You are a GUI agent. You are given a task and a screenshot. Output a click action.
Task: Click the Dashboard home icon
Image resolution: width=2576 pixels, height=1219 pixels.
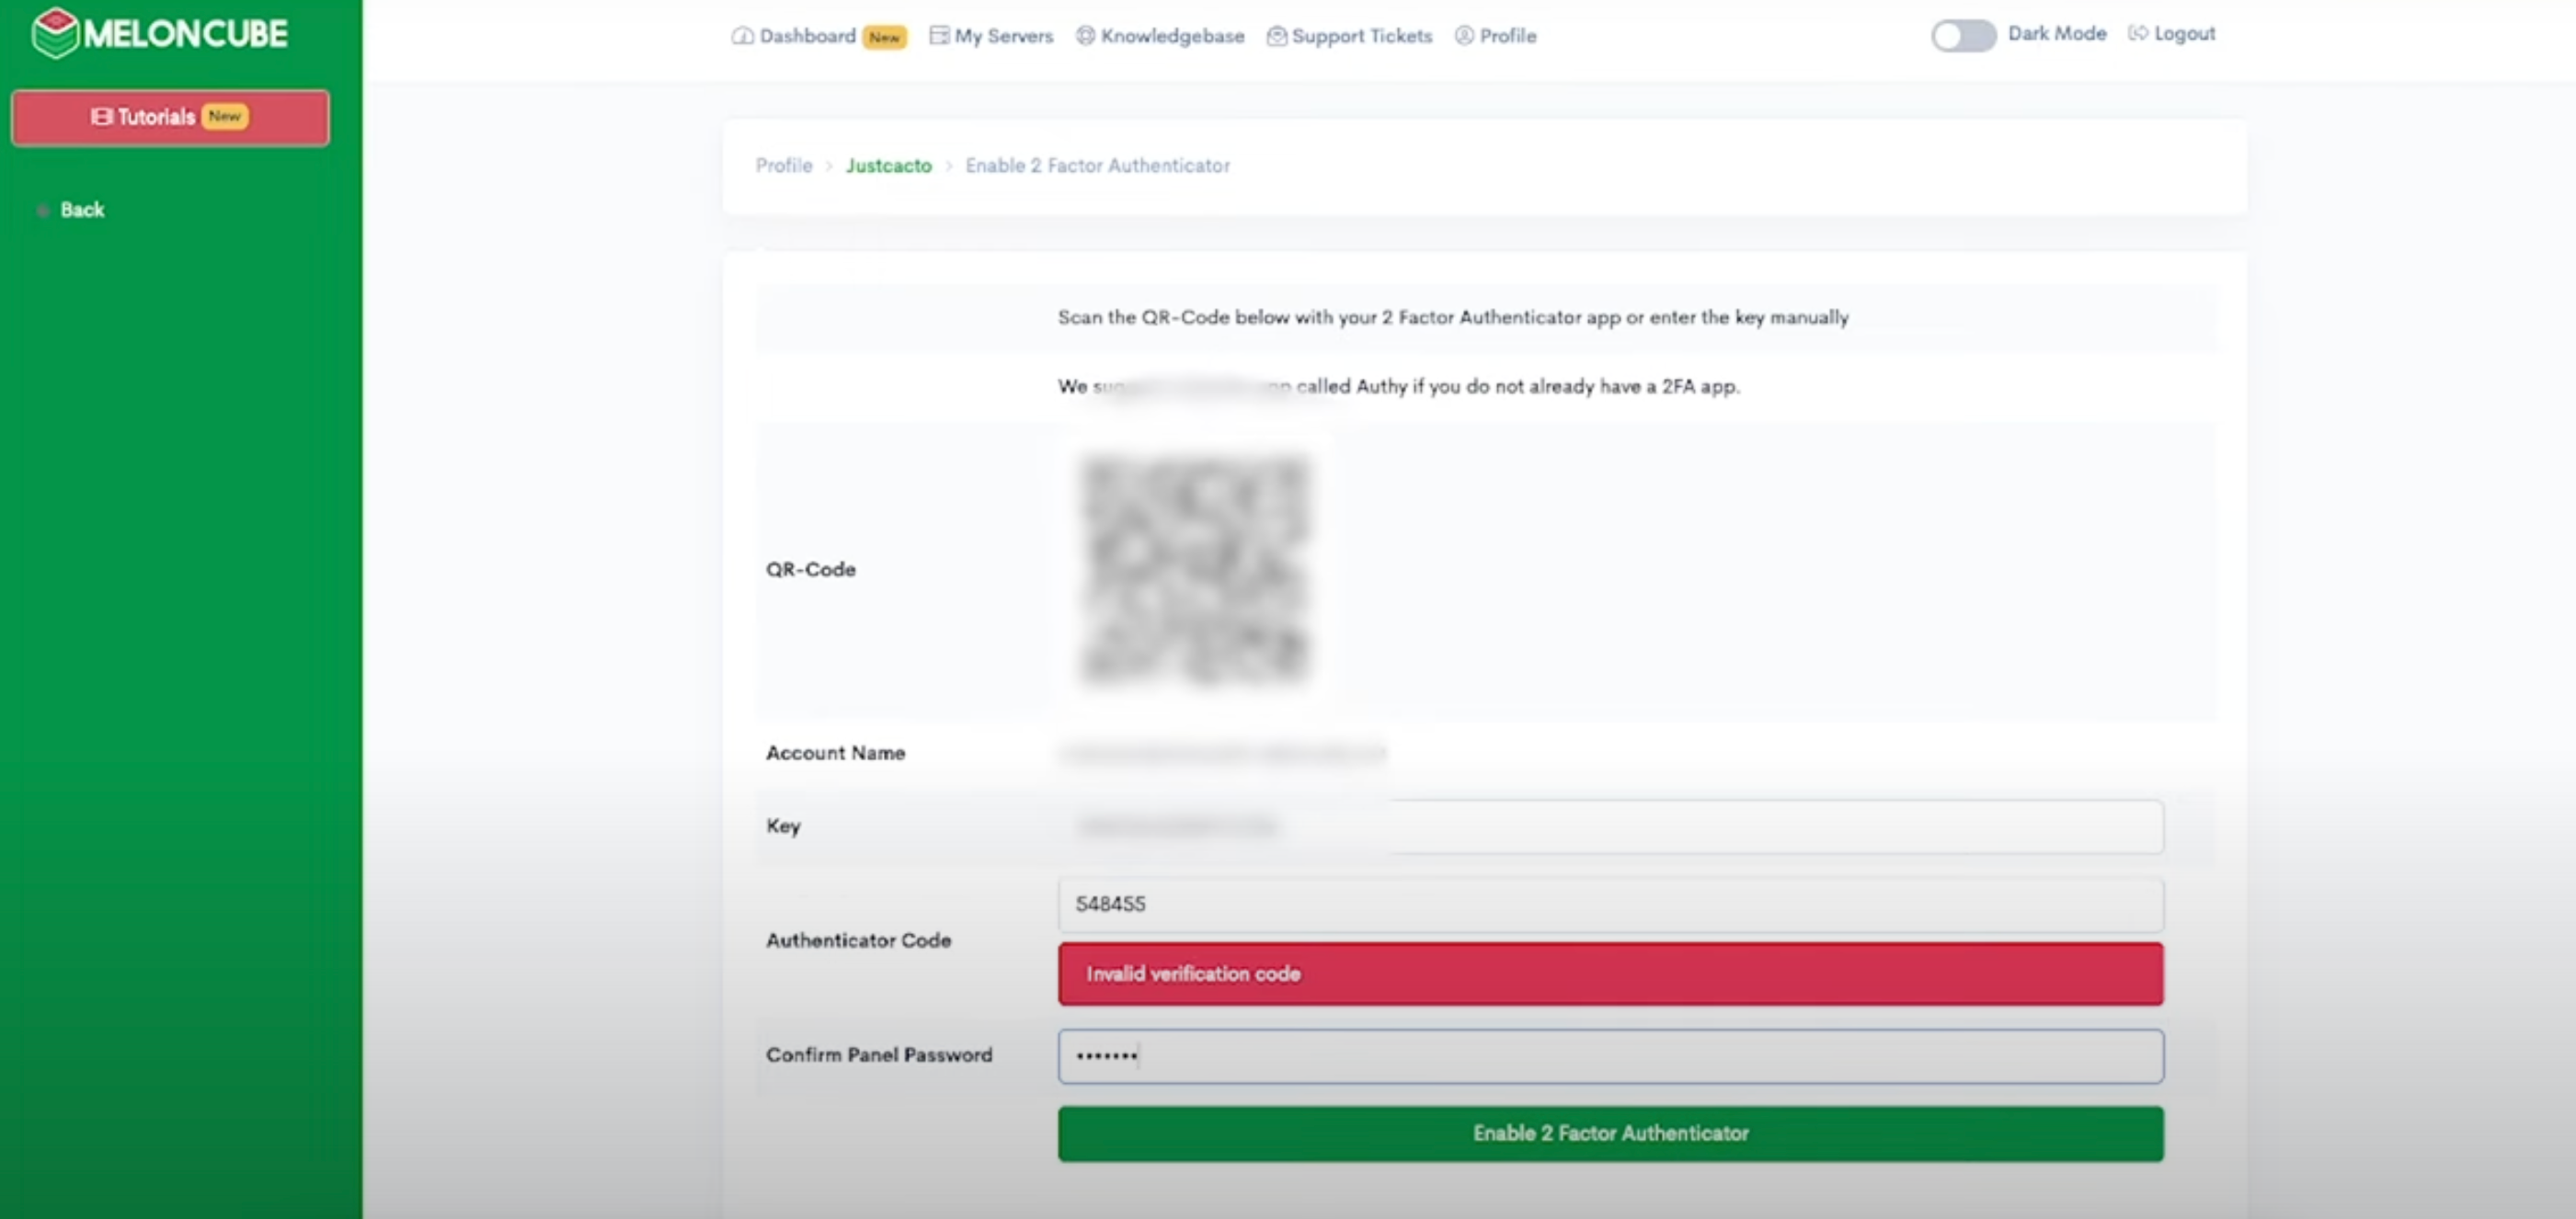[x=742, y=36]
